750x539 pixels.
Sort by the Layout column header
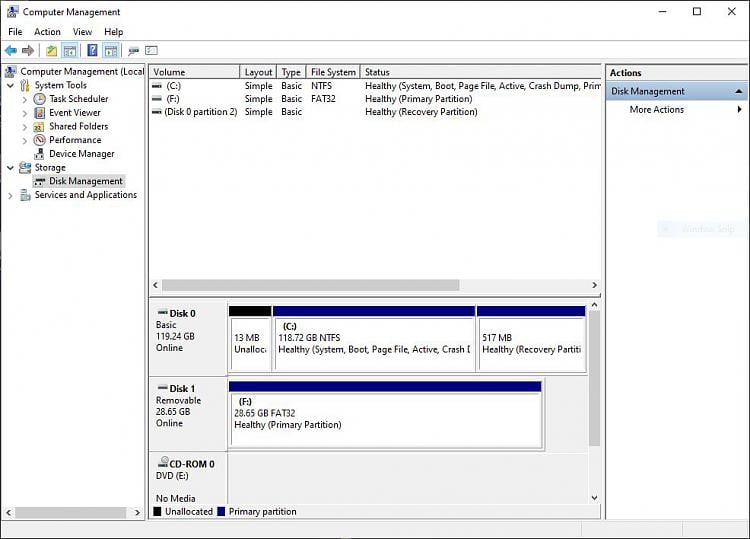[258, 72]
